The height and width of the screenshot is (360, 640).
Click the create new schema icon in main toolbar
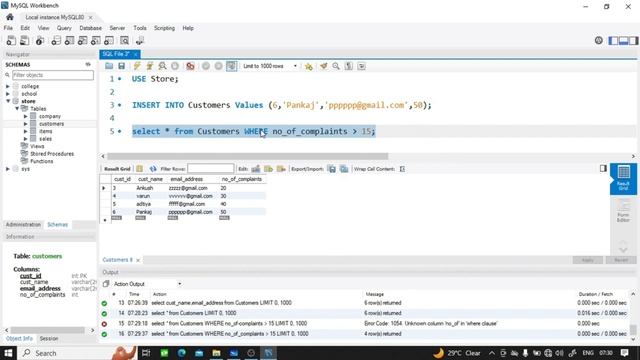coord(56,41)
